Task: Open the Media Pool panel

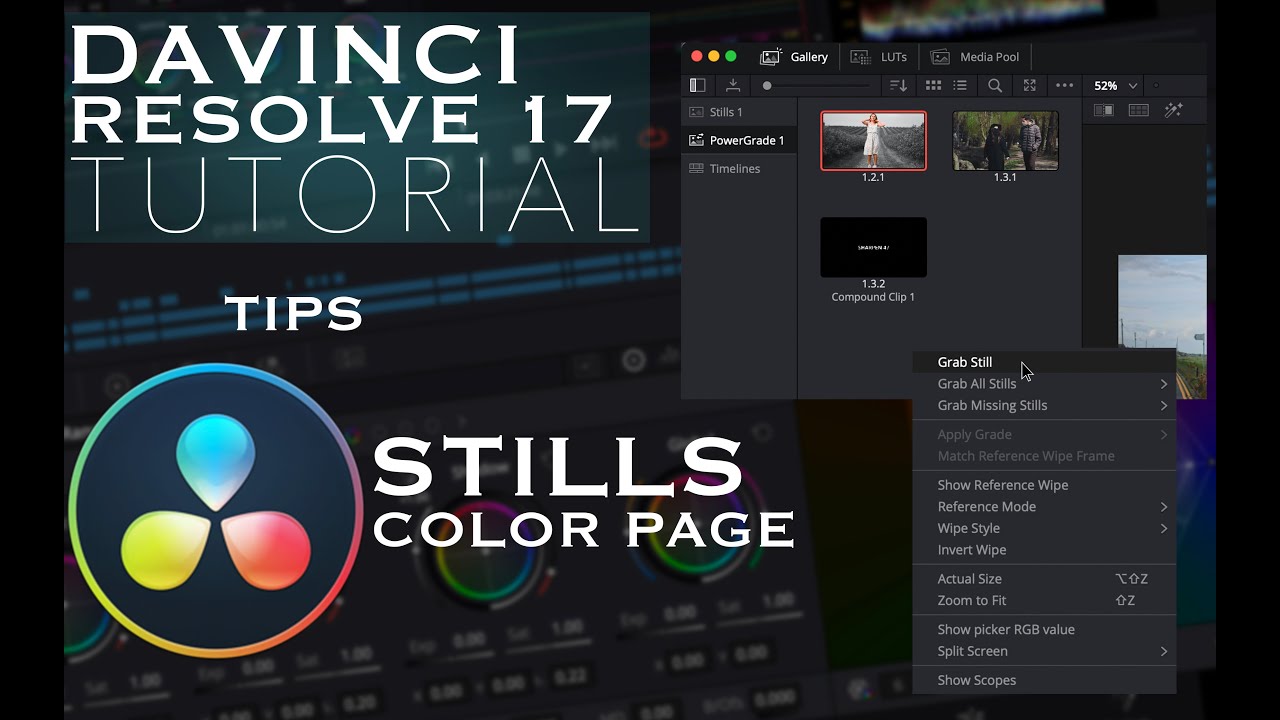Action: 975,57
